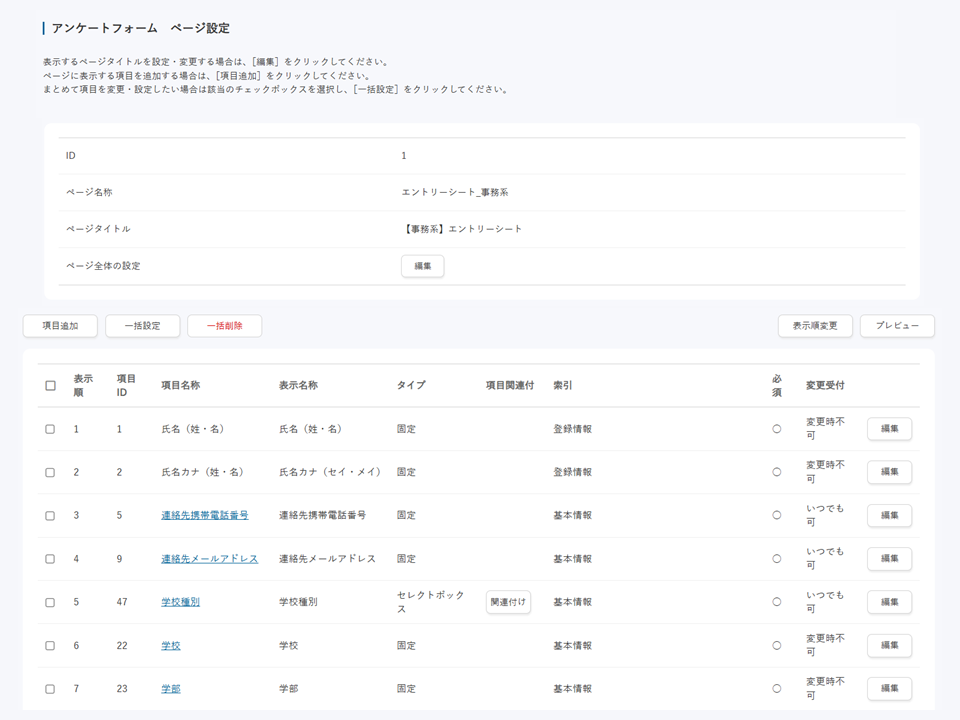Click 編集 button for 学校 row

point(889,646)
